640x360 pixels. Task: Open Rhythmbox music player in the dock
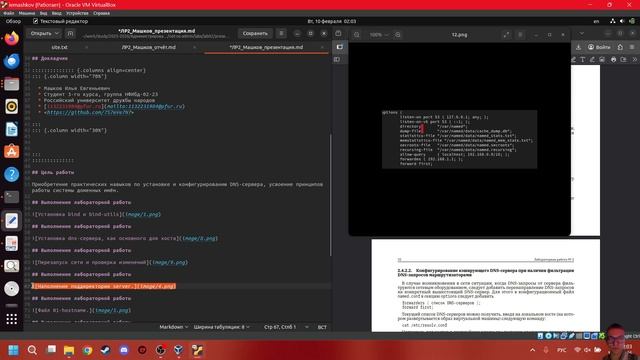(11, 107)
